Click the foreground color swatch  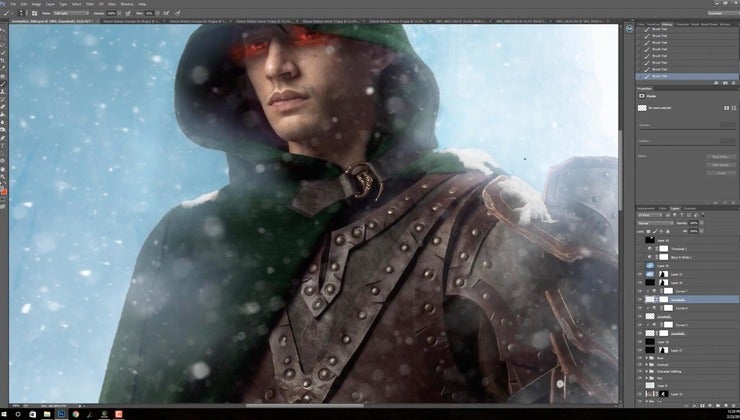tap(3, 191)
